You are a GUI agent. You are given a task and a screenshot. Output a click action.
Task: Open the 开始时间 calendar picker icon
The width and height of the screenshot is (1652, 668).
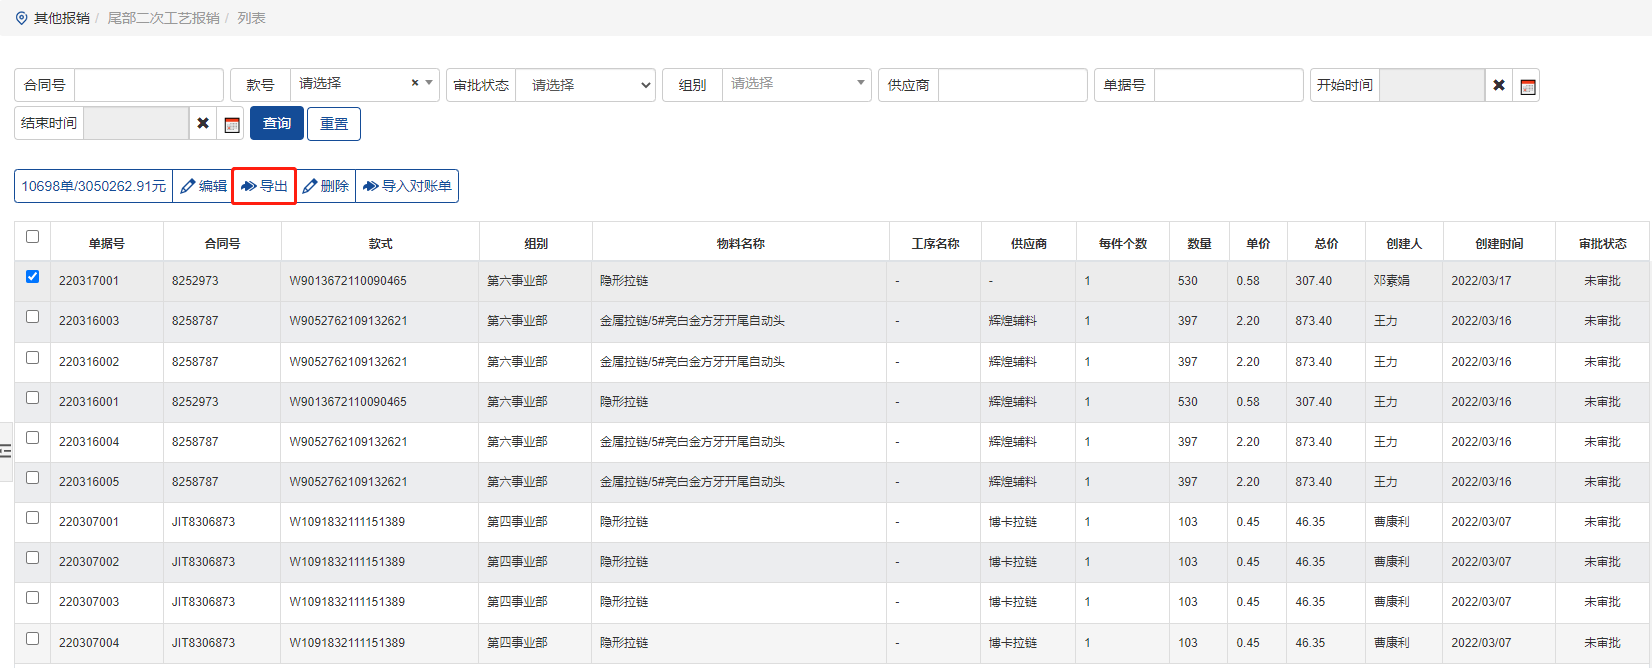pos(1527,86)
